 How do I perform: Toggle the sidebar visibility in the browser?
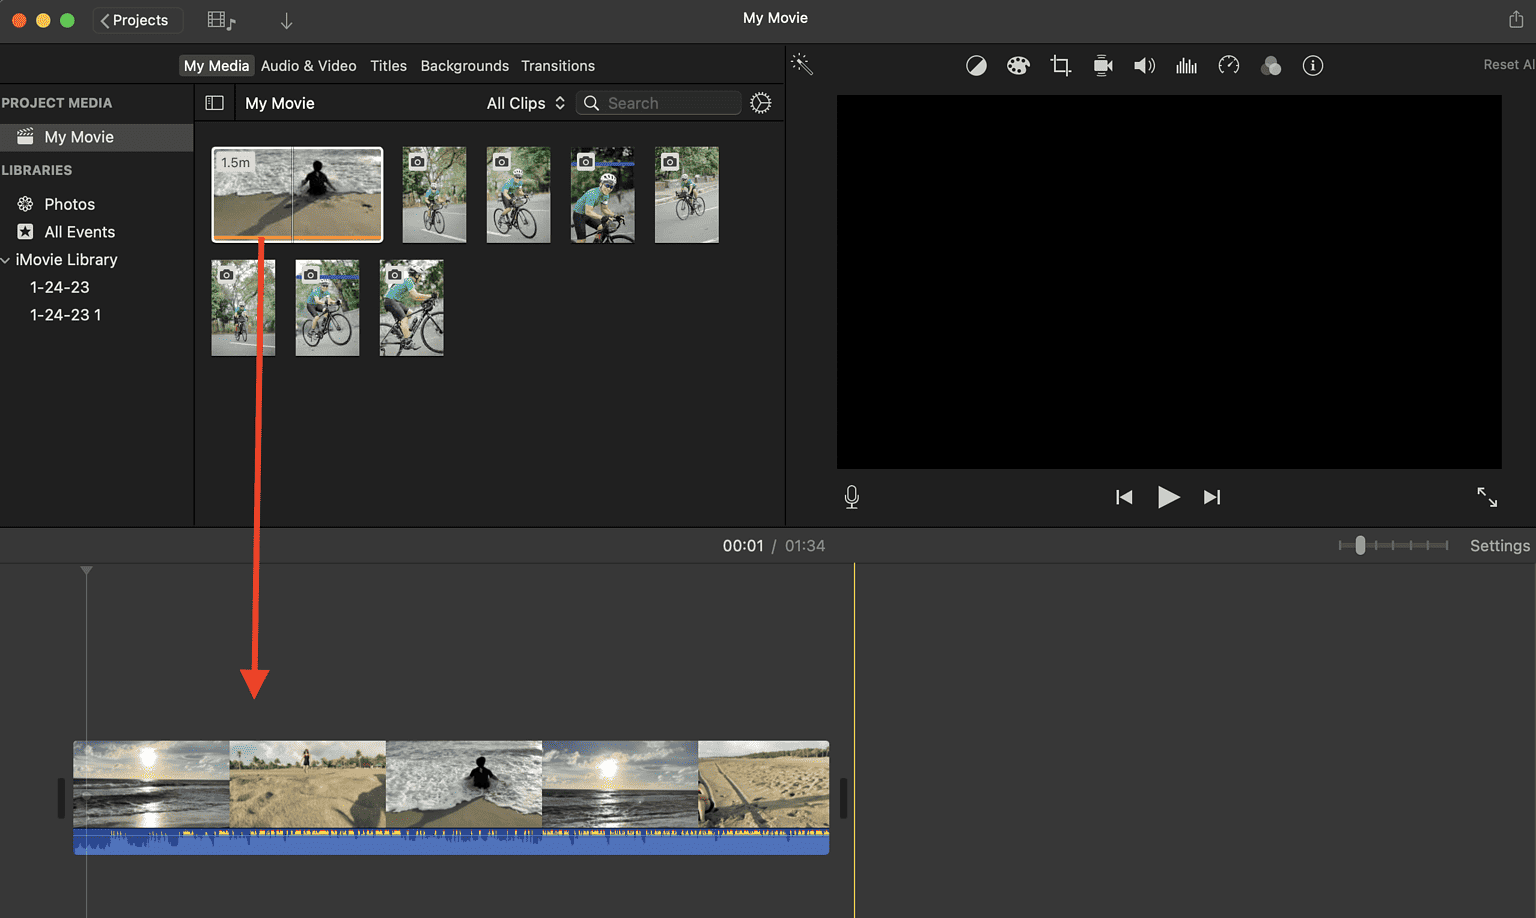[x=214, y=102]
